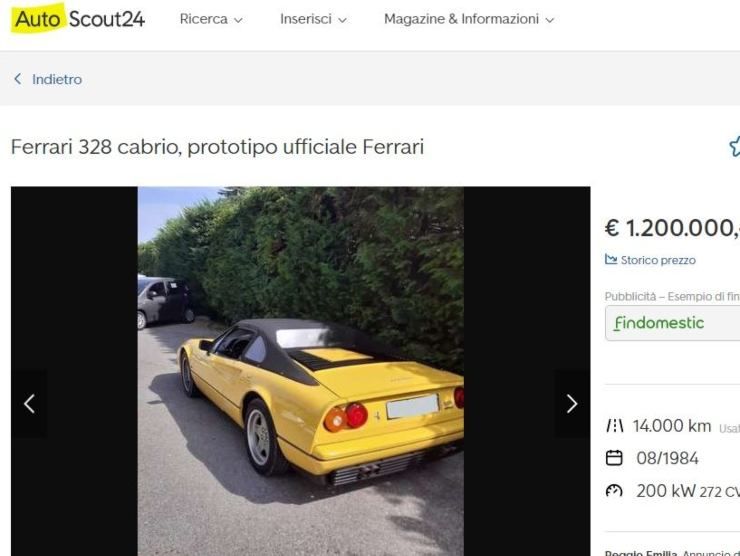Viewport: 740px width, 556px height.
Task: Save listing with the star icon
Action: 734,146
